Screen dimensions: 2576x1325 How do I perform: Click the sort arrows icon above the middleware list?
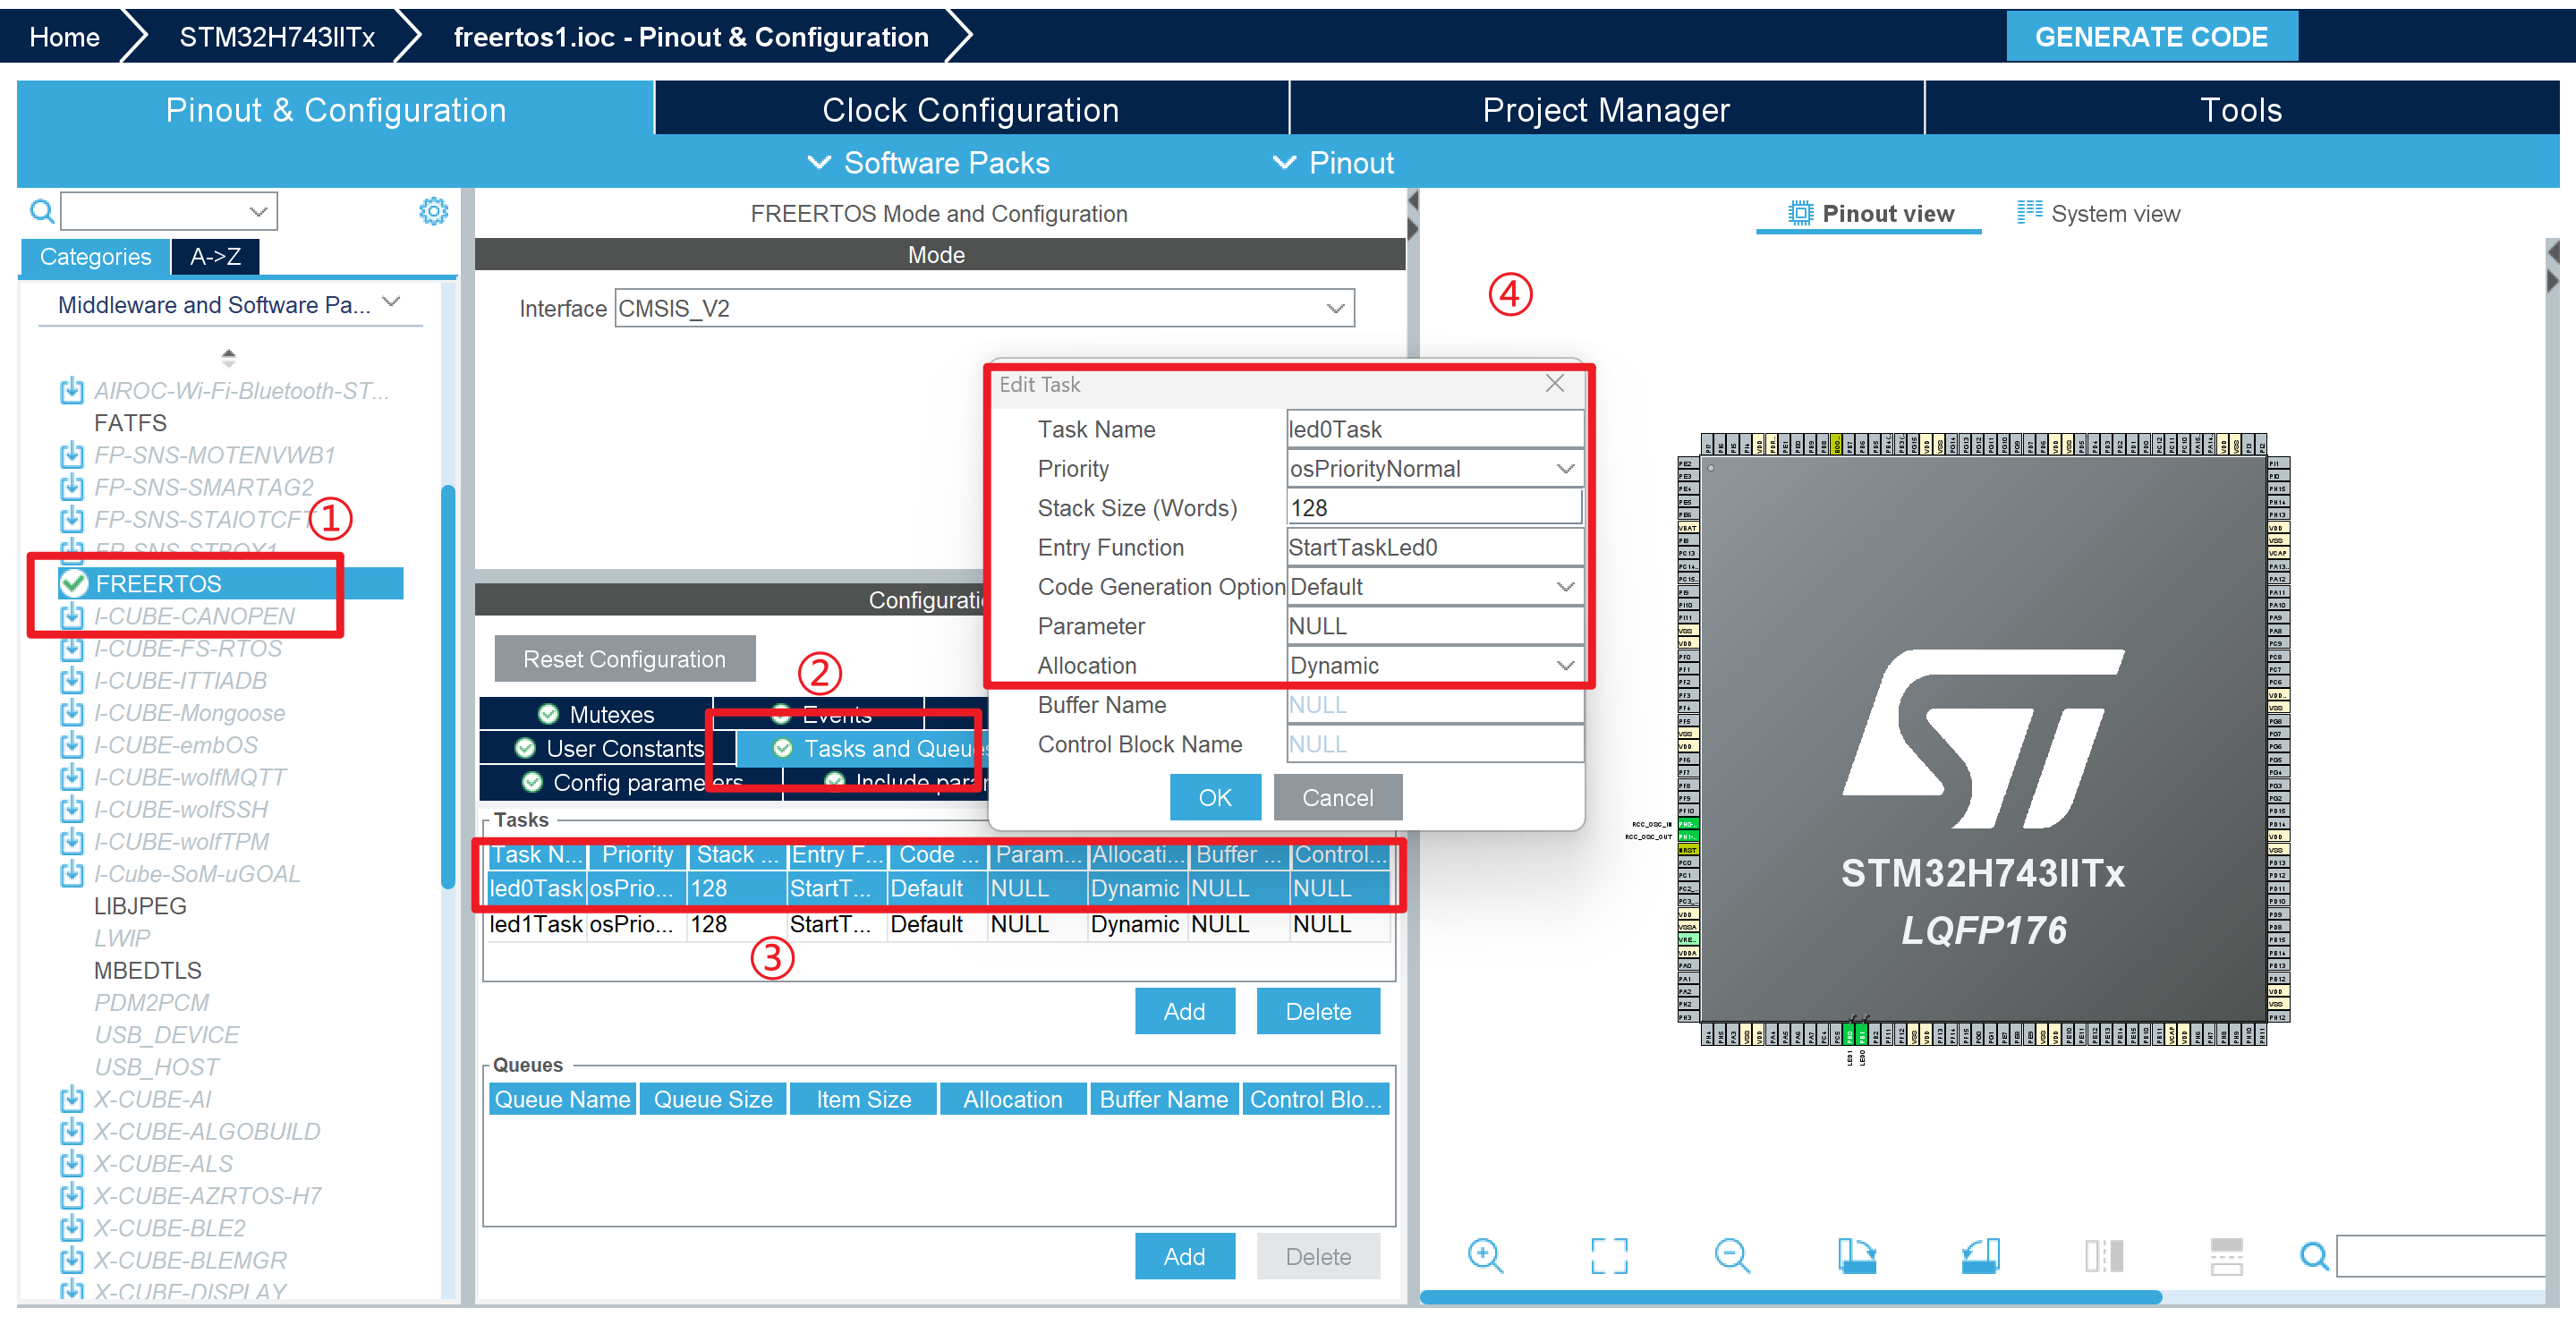pos(229,356)
